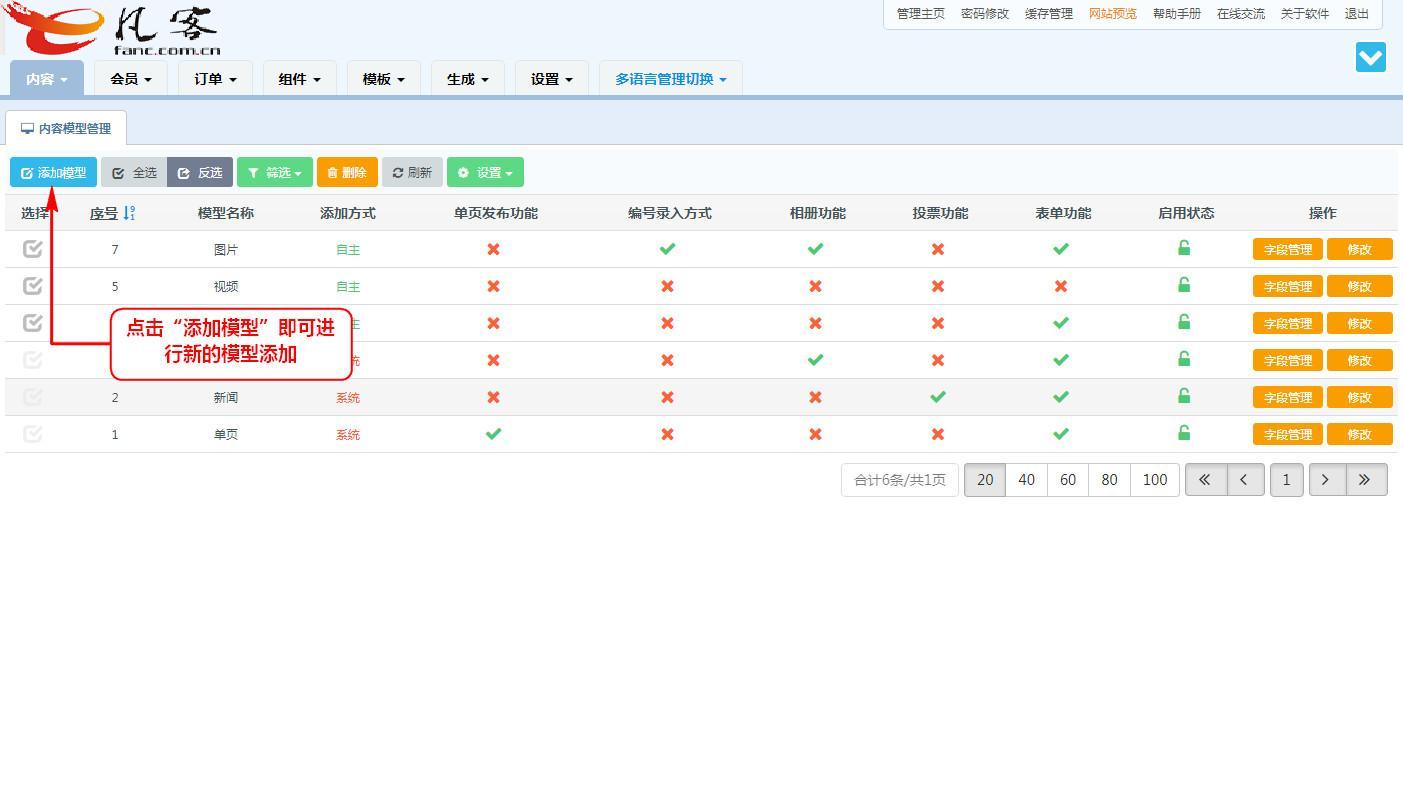Click the lock icon in the 视频 row

click(1184, 285)
